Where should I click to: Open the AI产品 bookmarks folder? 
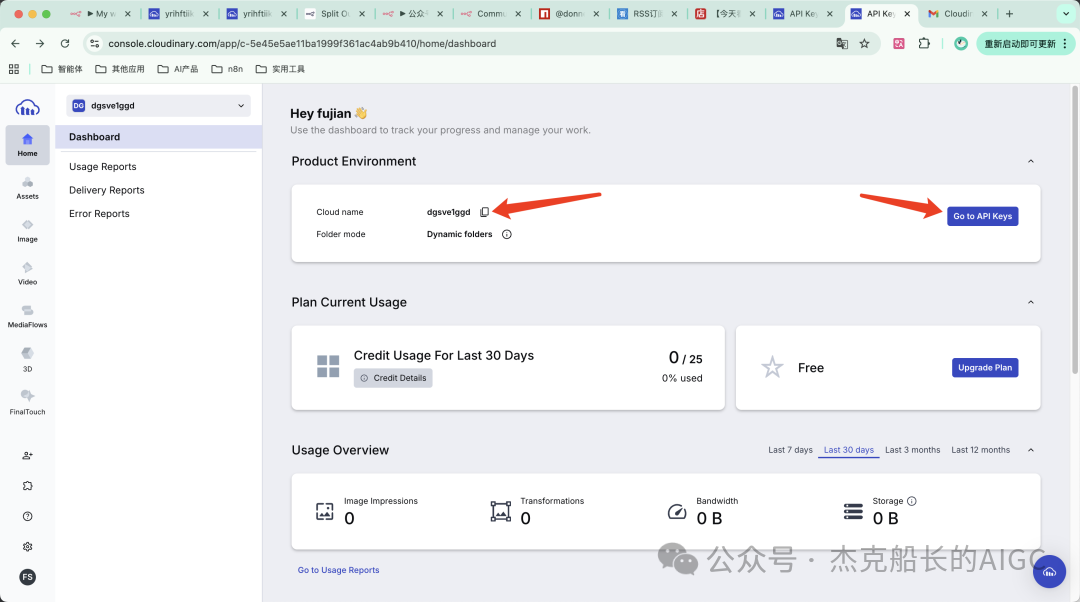[178, 69]
